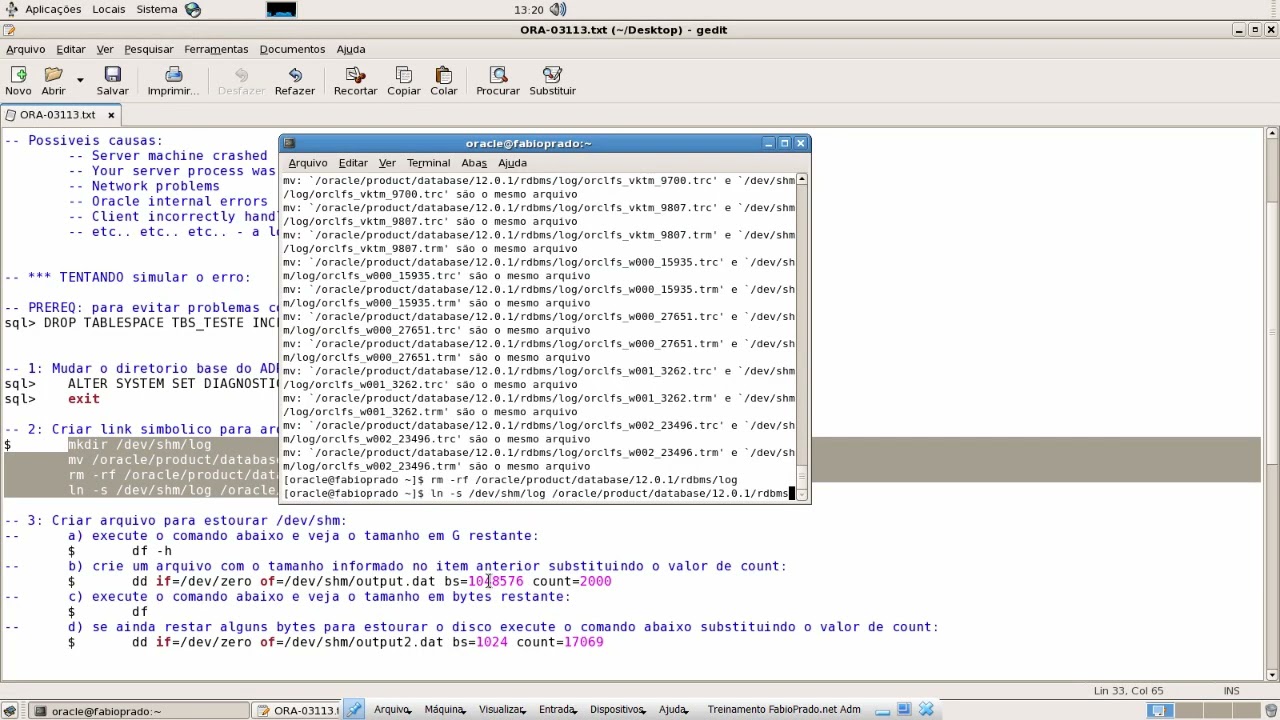Click the terminal window menu icon
This screenshot has height=720, width=1280.
289,143
